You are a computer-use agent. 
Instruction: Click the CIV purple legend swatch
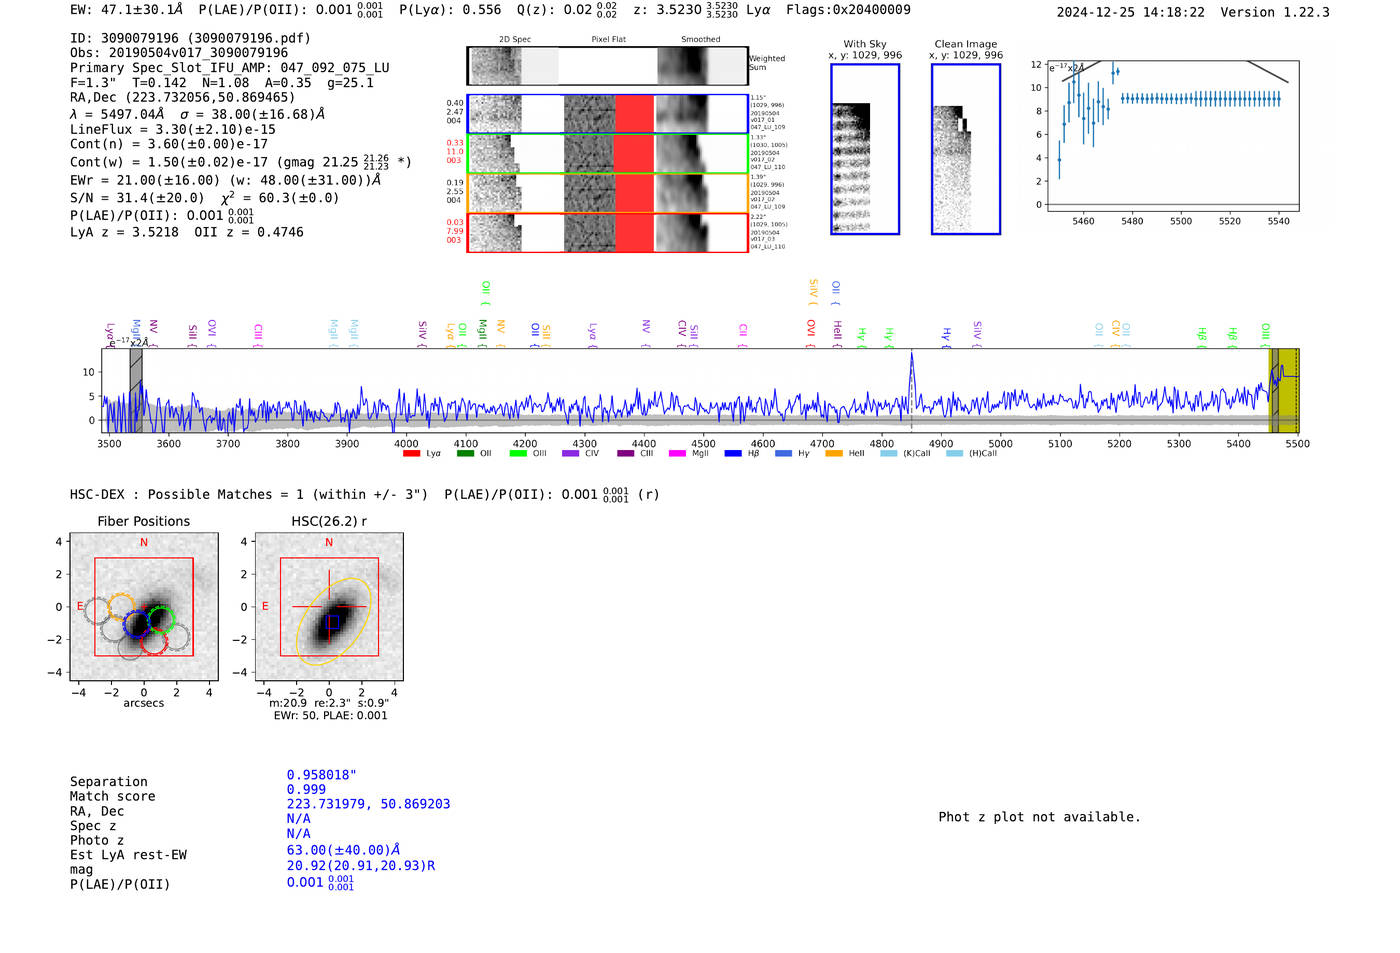click(x=571, y=454)
